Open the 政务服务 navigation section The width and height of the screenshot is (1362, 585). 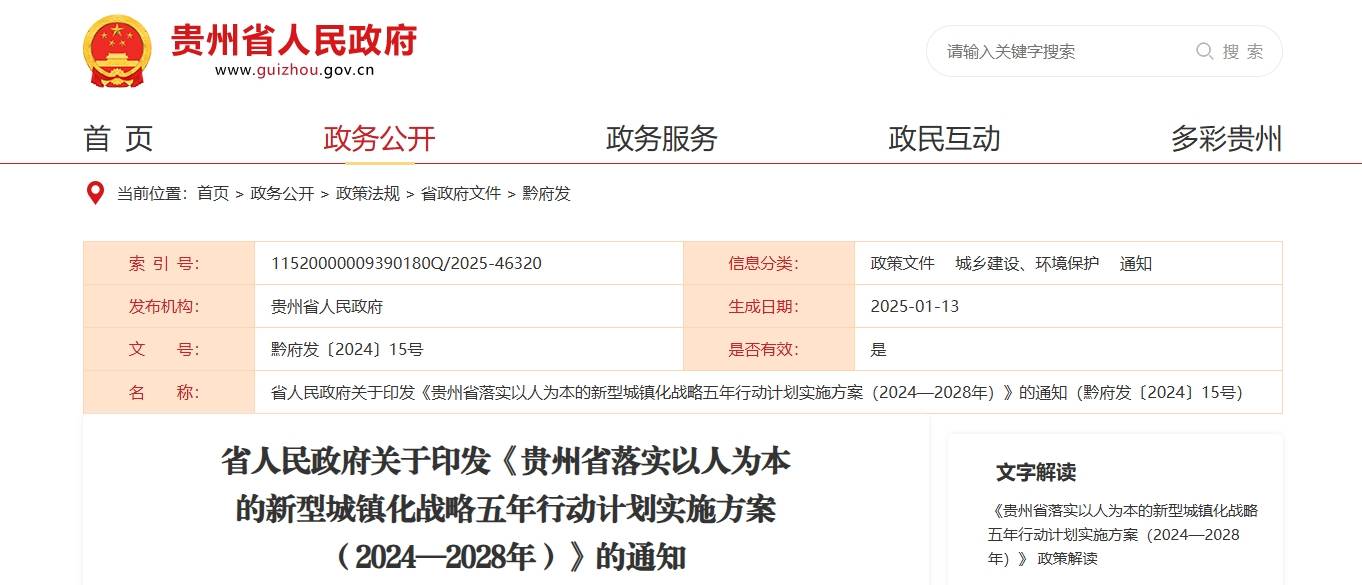click(659, 139)
